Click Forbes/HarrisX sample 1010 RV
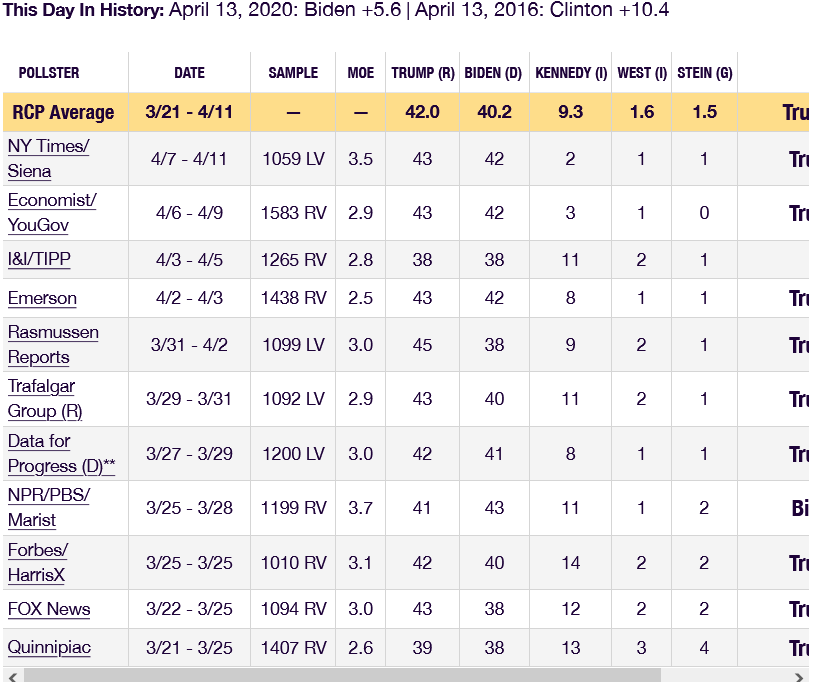The height and width of the screenshot is (682, 833). point(293,562)
